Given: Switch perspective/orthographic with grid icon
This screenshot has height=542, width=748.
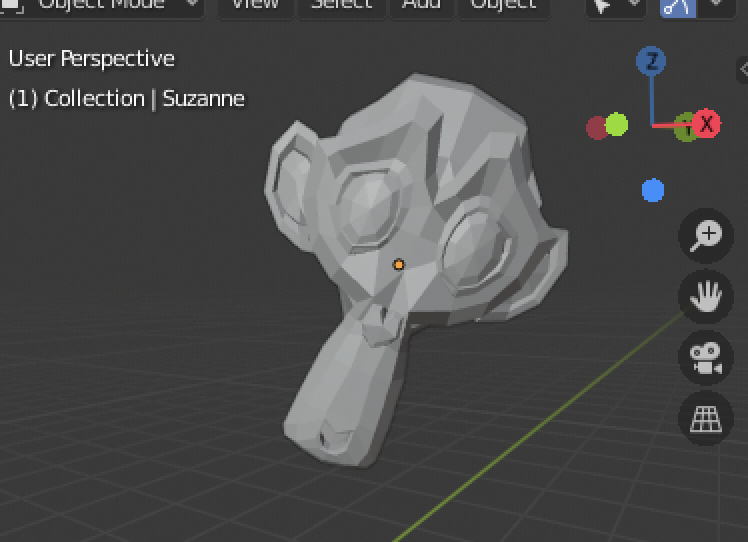Looking at the screenshot, I should (706, 418).
